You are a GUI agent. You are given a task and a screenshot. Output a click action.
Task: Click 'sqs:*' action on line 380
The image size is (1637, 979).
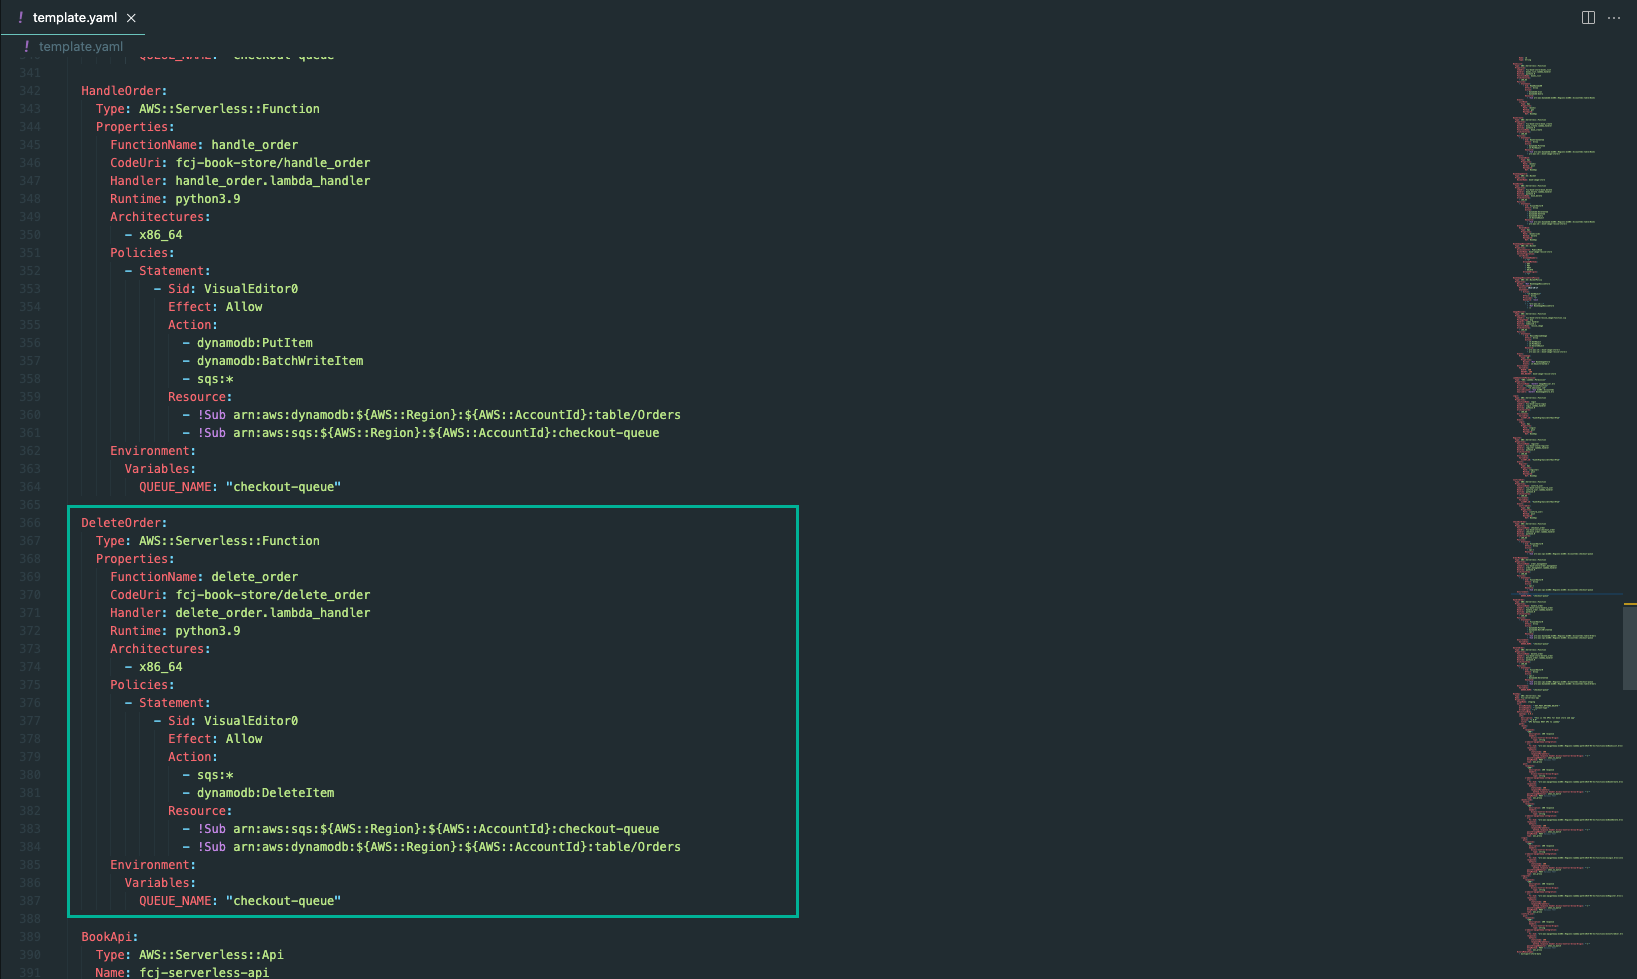pos(215,775)
